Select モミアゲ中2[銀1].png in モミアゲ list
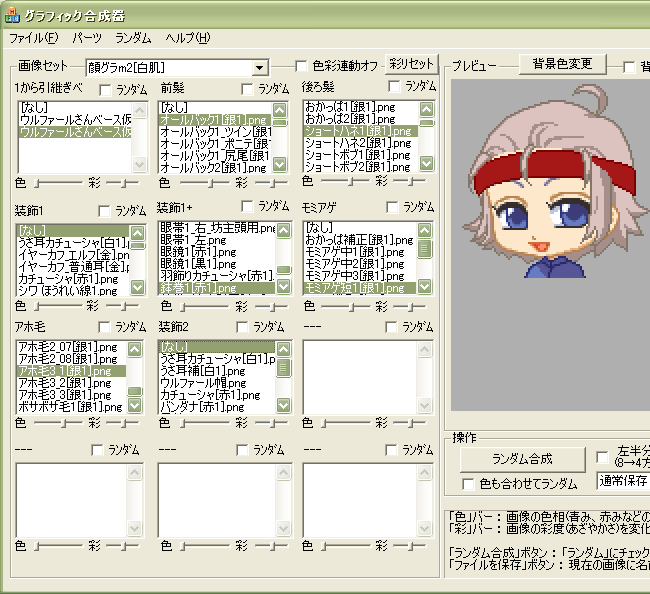The image size is (650, 594). point(360,264)
